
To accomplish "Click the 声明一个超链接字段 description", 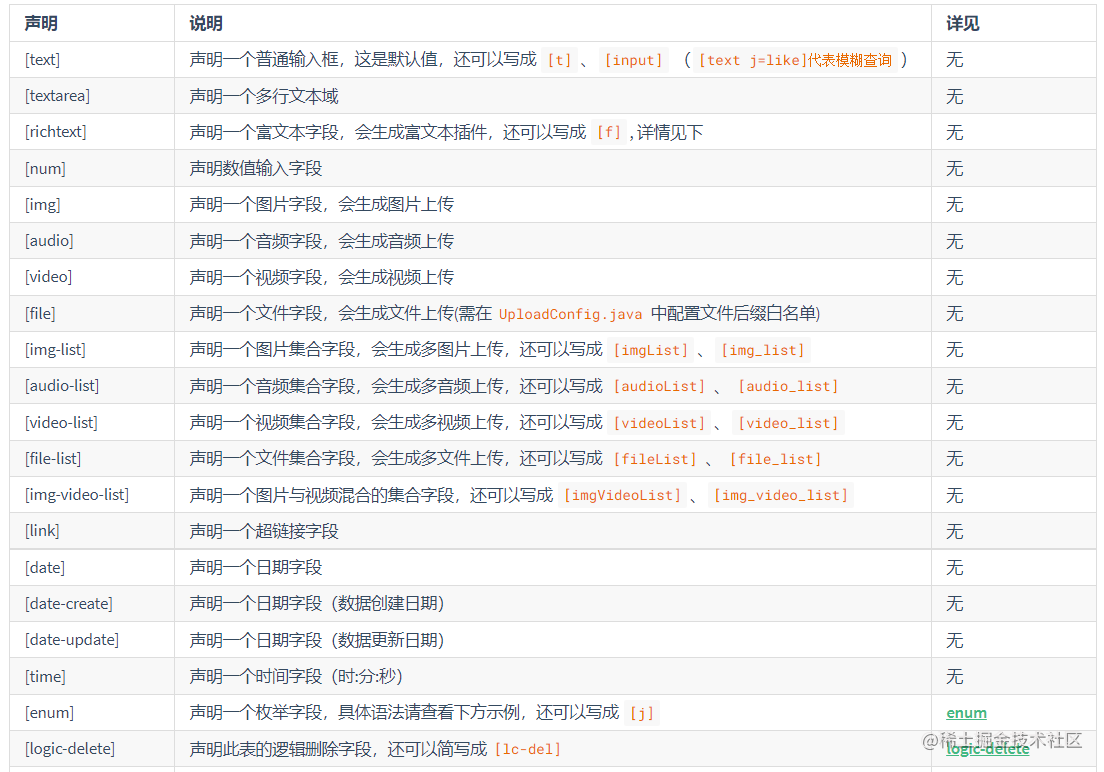I will point(264,531).
